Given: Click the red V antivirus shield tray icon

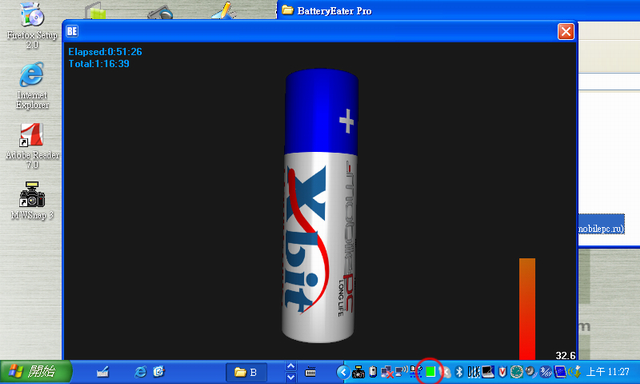Looking at the screenshot, I should point(502,372).
